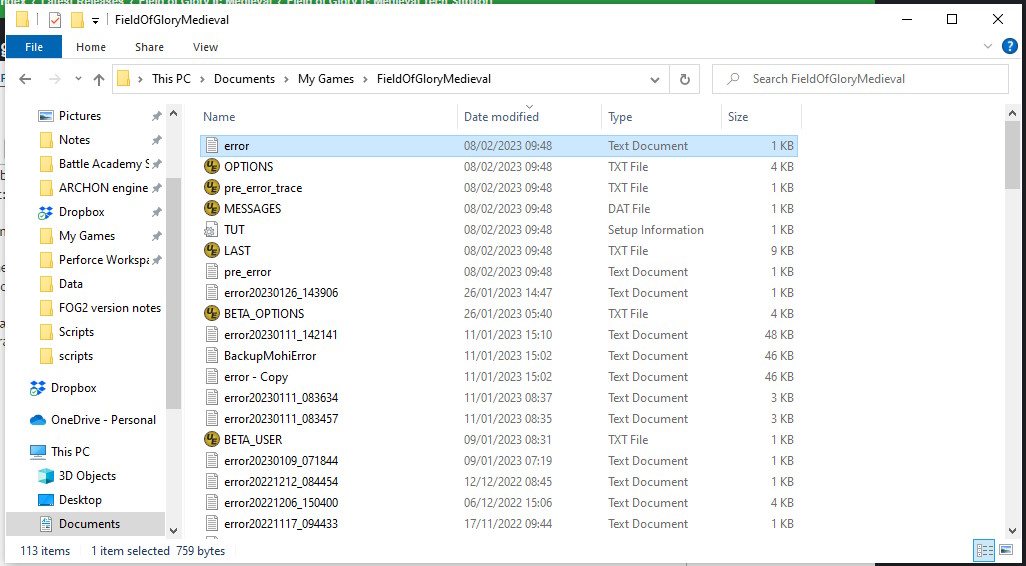Open Explorer help via the question mark icon

tap(1010, 46)
